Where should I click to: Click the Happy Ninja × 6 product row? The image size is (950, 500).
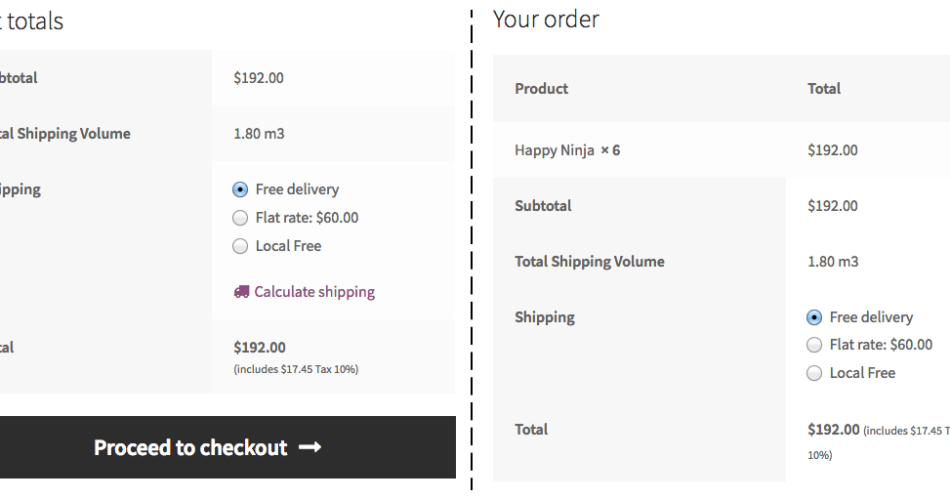coord(567,151)
